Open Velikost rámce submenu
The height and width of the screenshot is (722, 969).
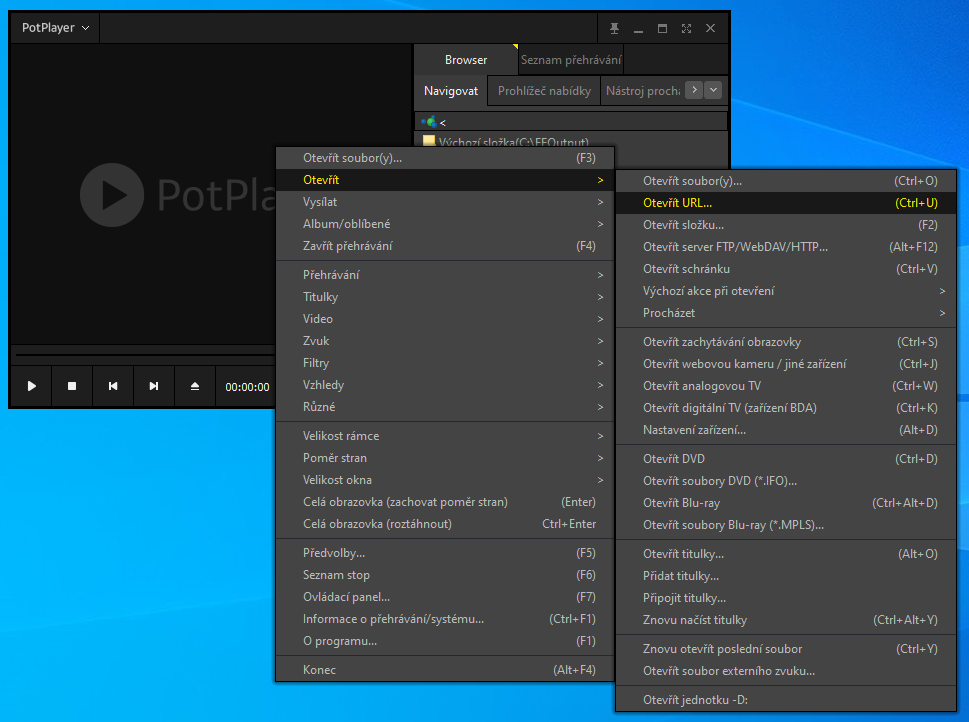(x=445, y=436)
